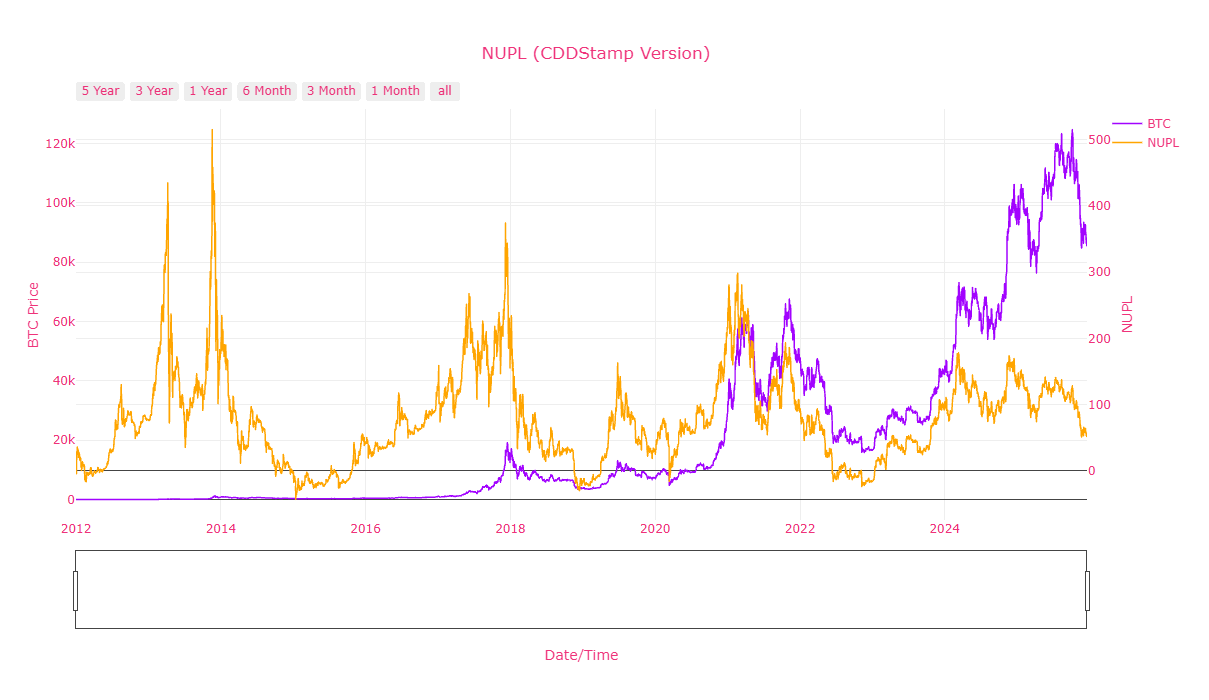Select the BTC Price axis title

pyautogui.click(x=33, y=315)
